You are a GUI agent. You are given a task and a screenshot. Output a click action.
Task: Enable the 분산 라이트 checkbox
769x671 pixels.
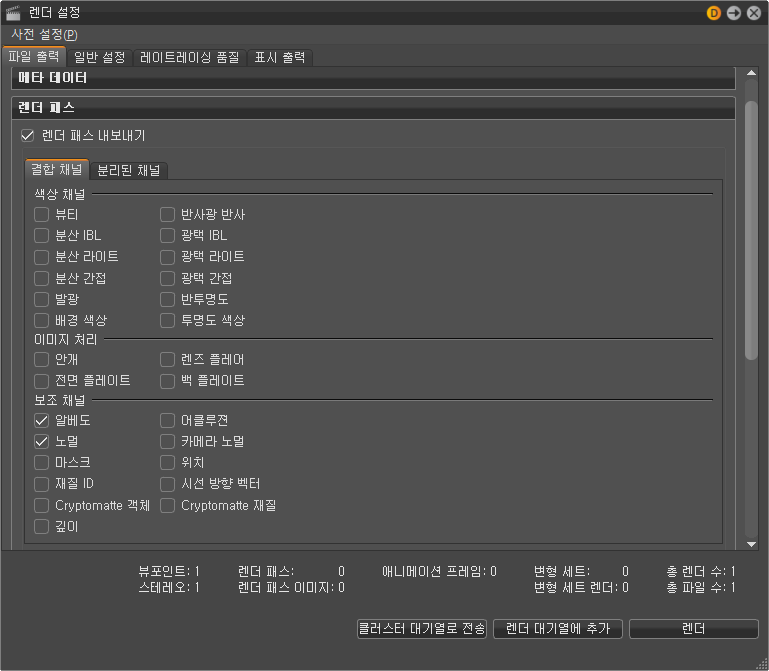click(x=41, y=257)
